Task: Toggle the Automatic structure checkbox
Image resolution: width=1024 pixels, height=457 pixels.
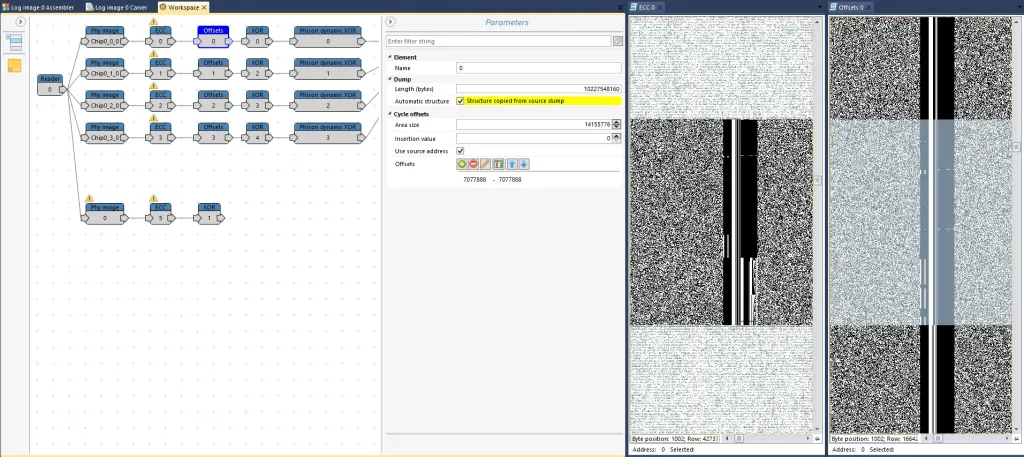Action: point(460,101)
